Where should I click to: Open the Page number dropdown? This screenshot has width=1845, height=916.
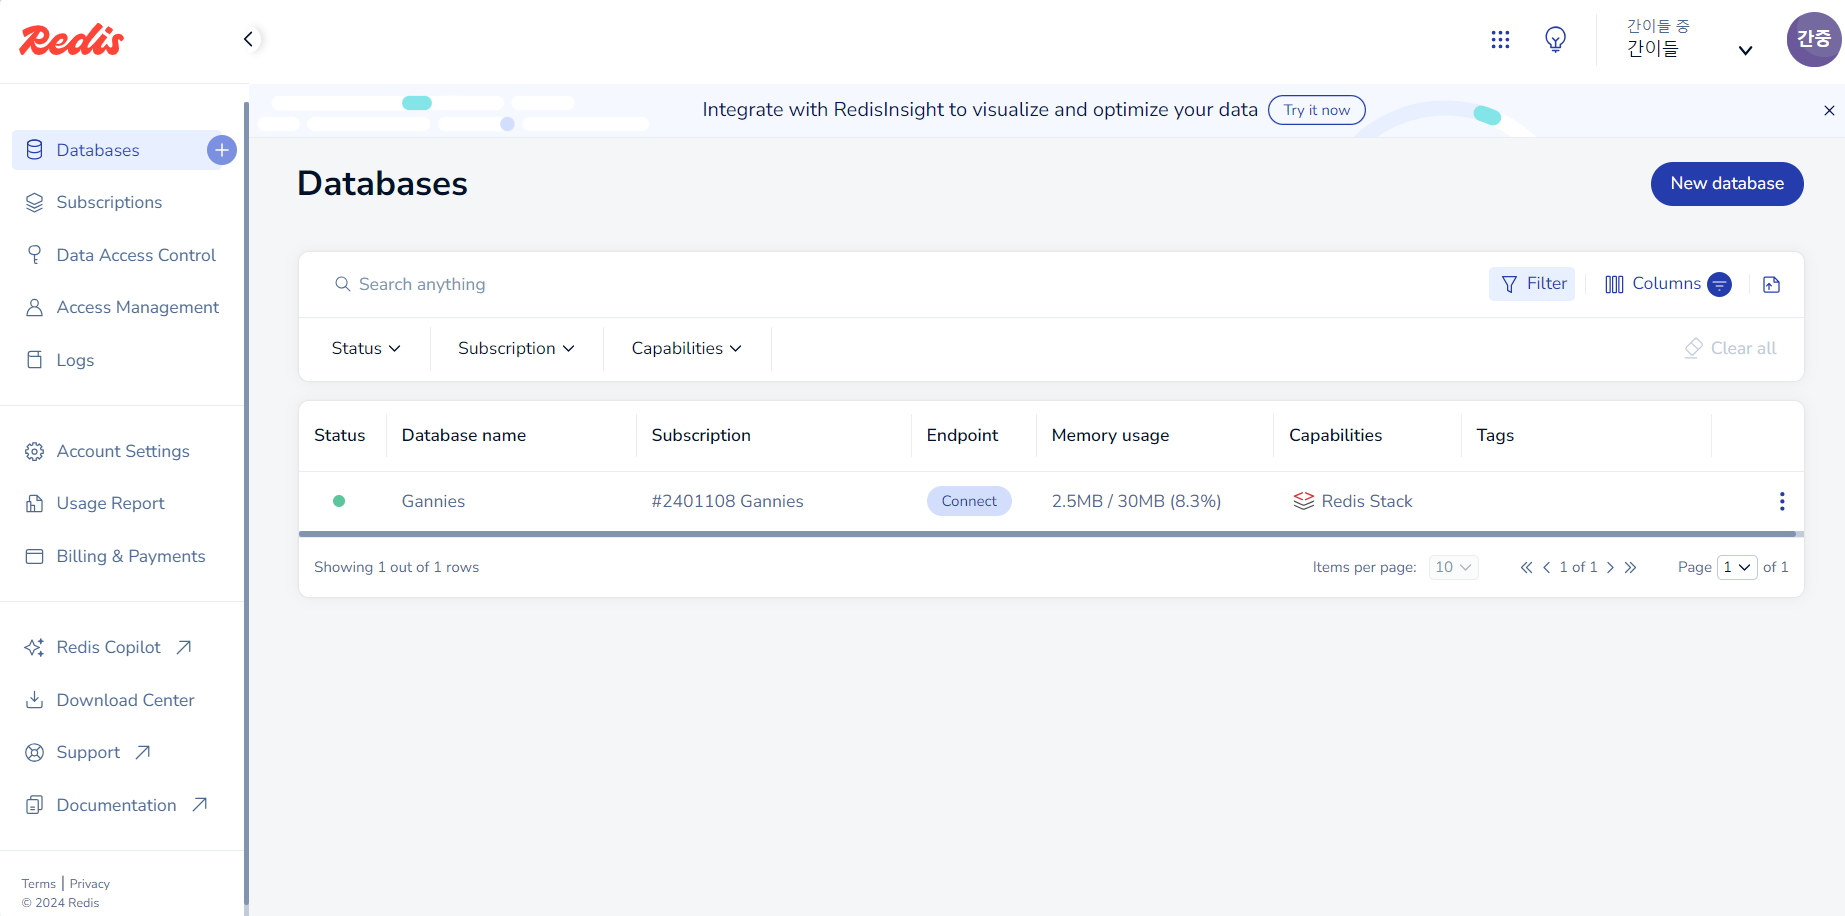tap(1737, 567)
